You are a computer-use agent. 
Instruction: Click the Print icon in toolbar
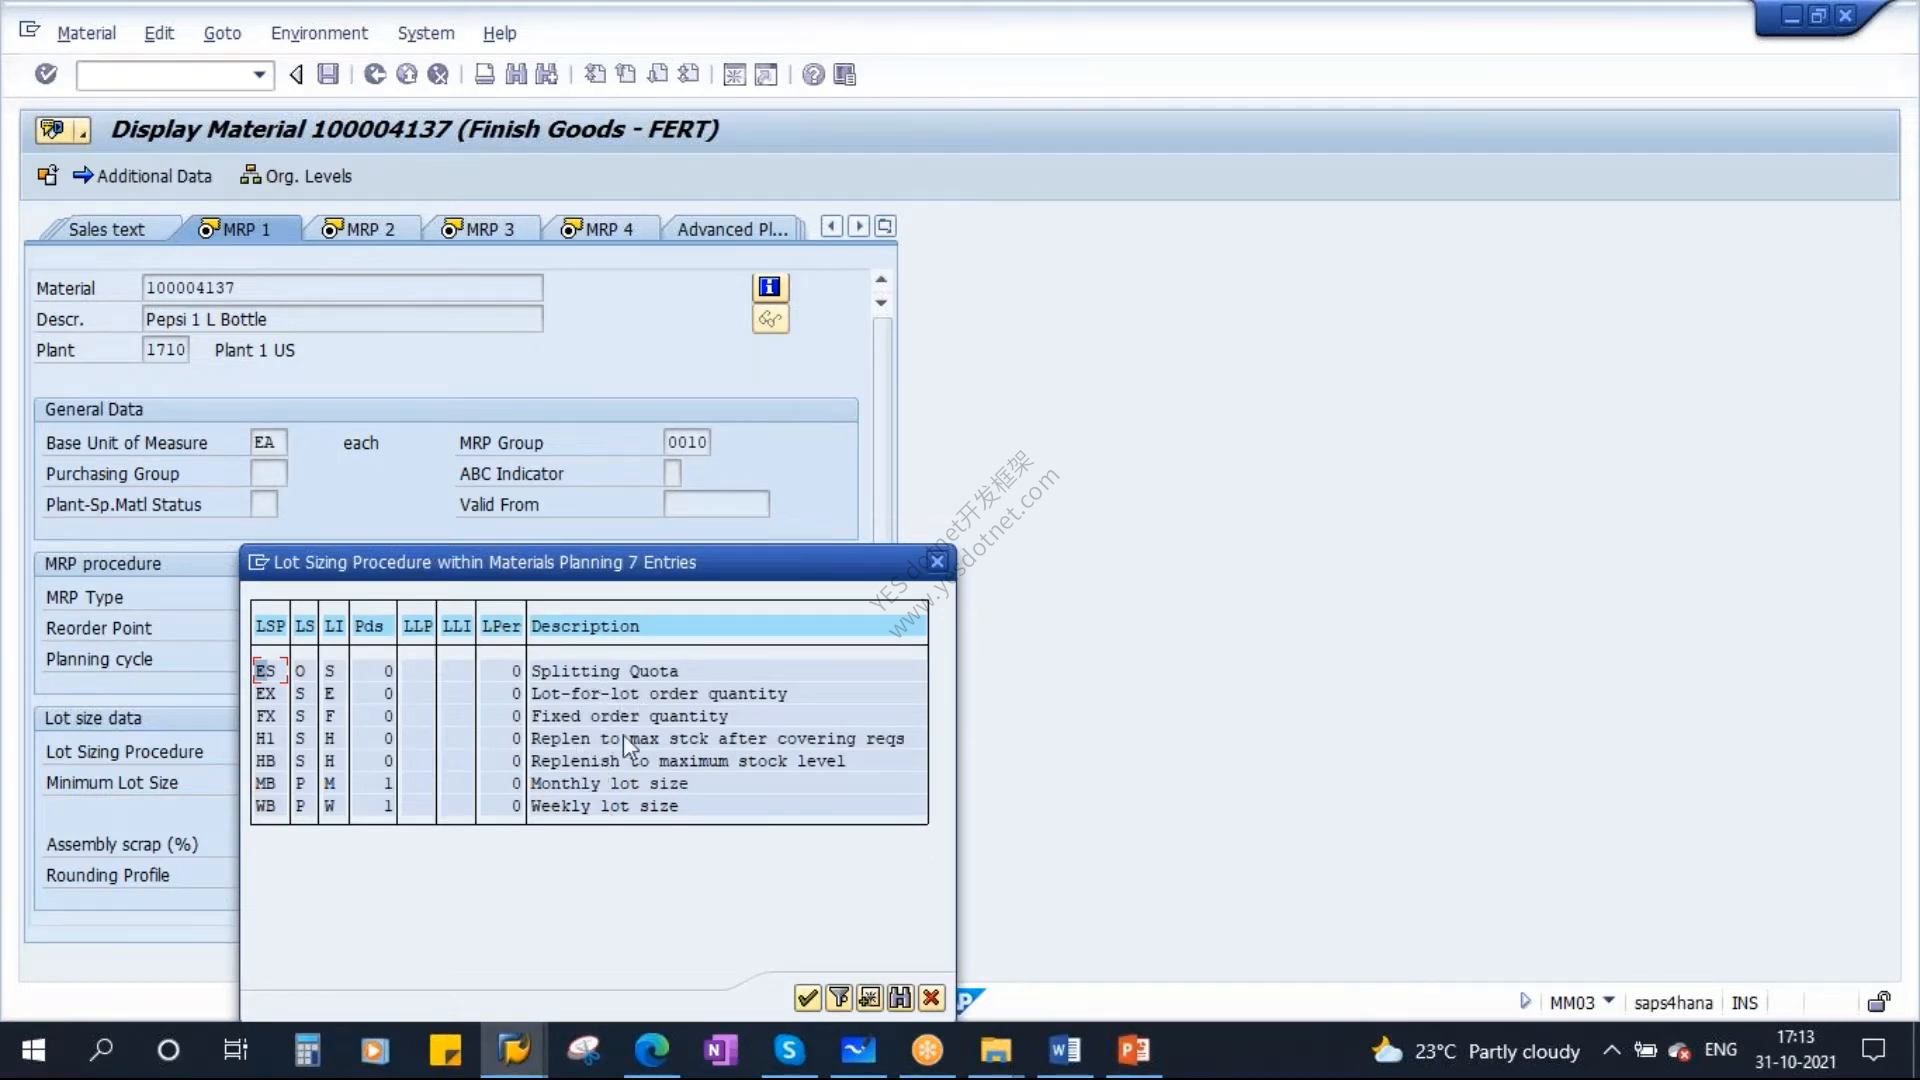click(x=484, y=74)
